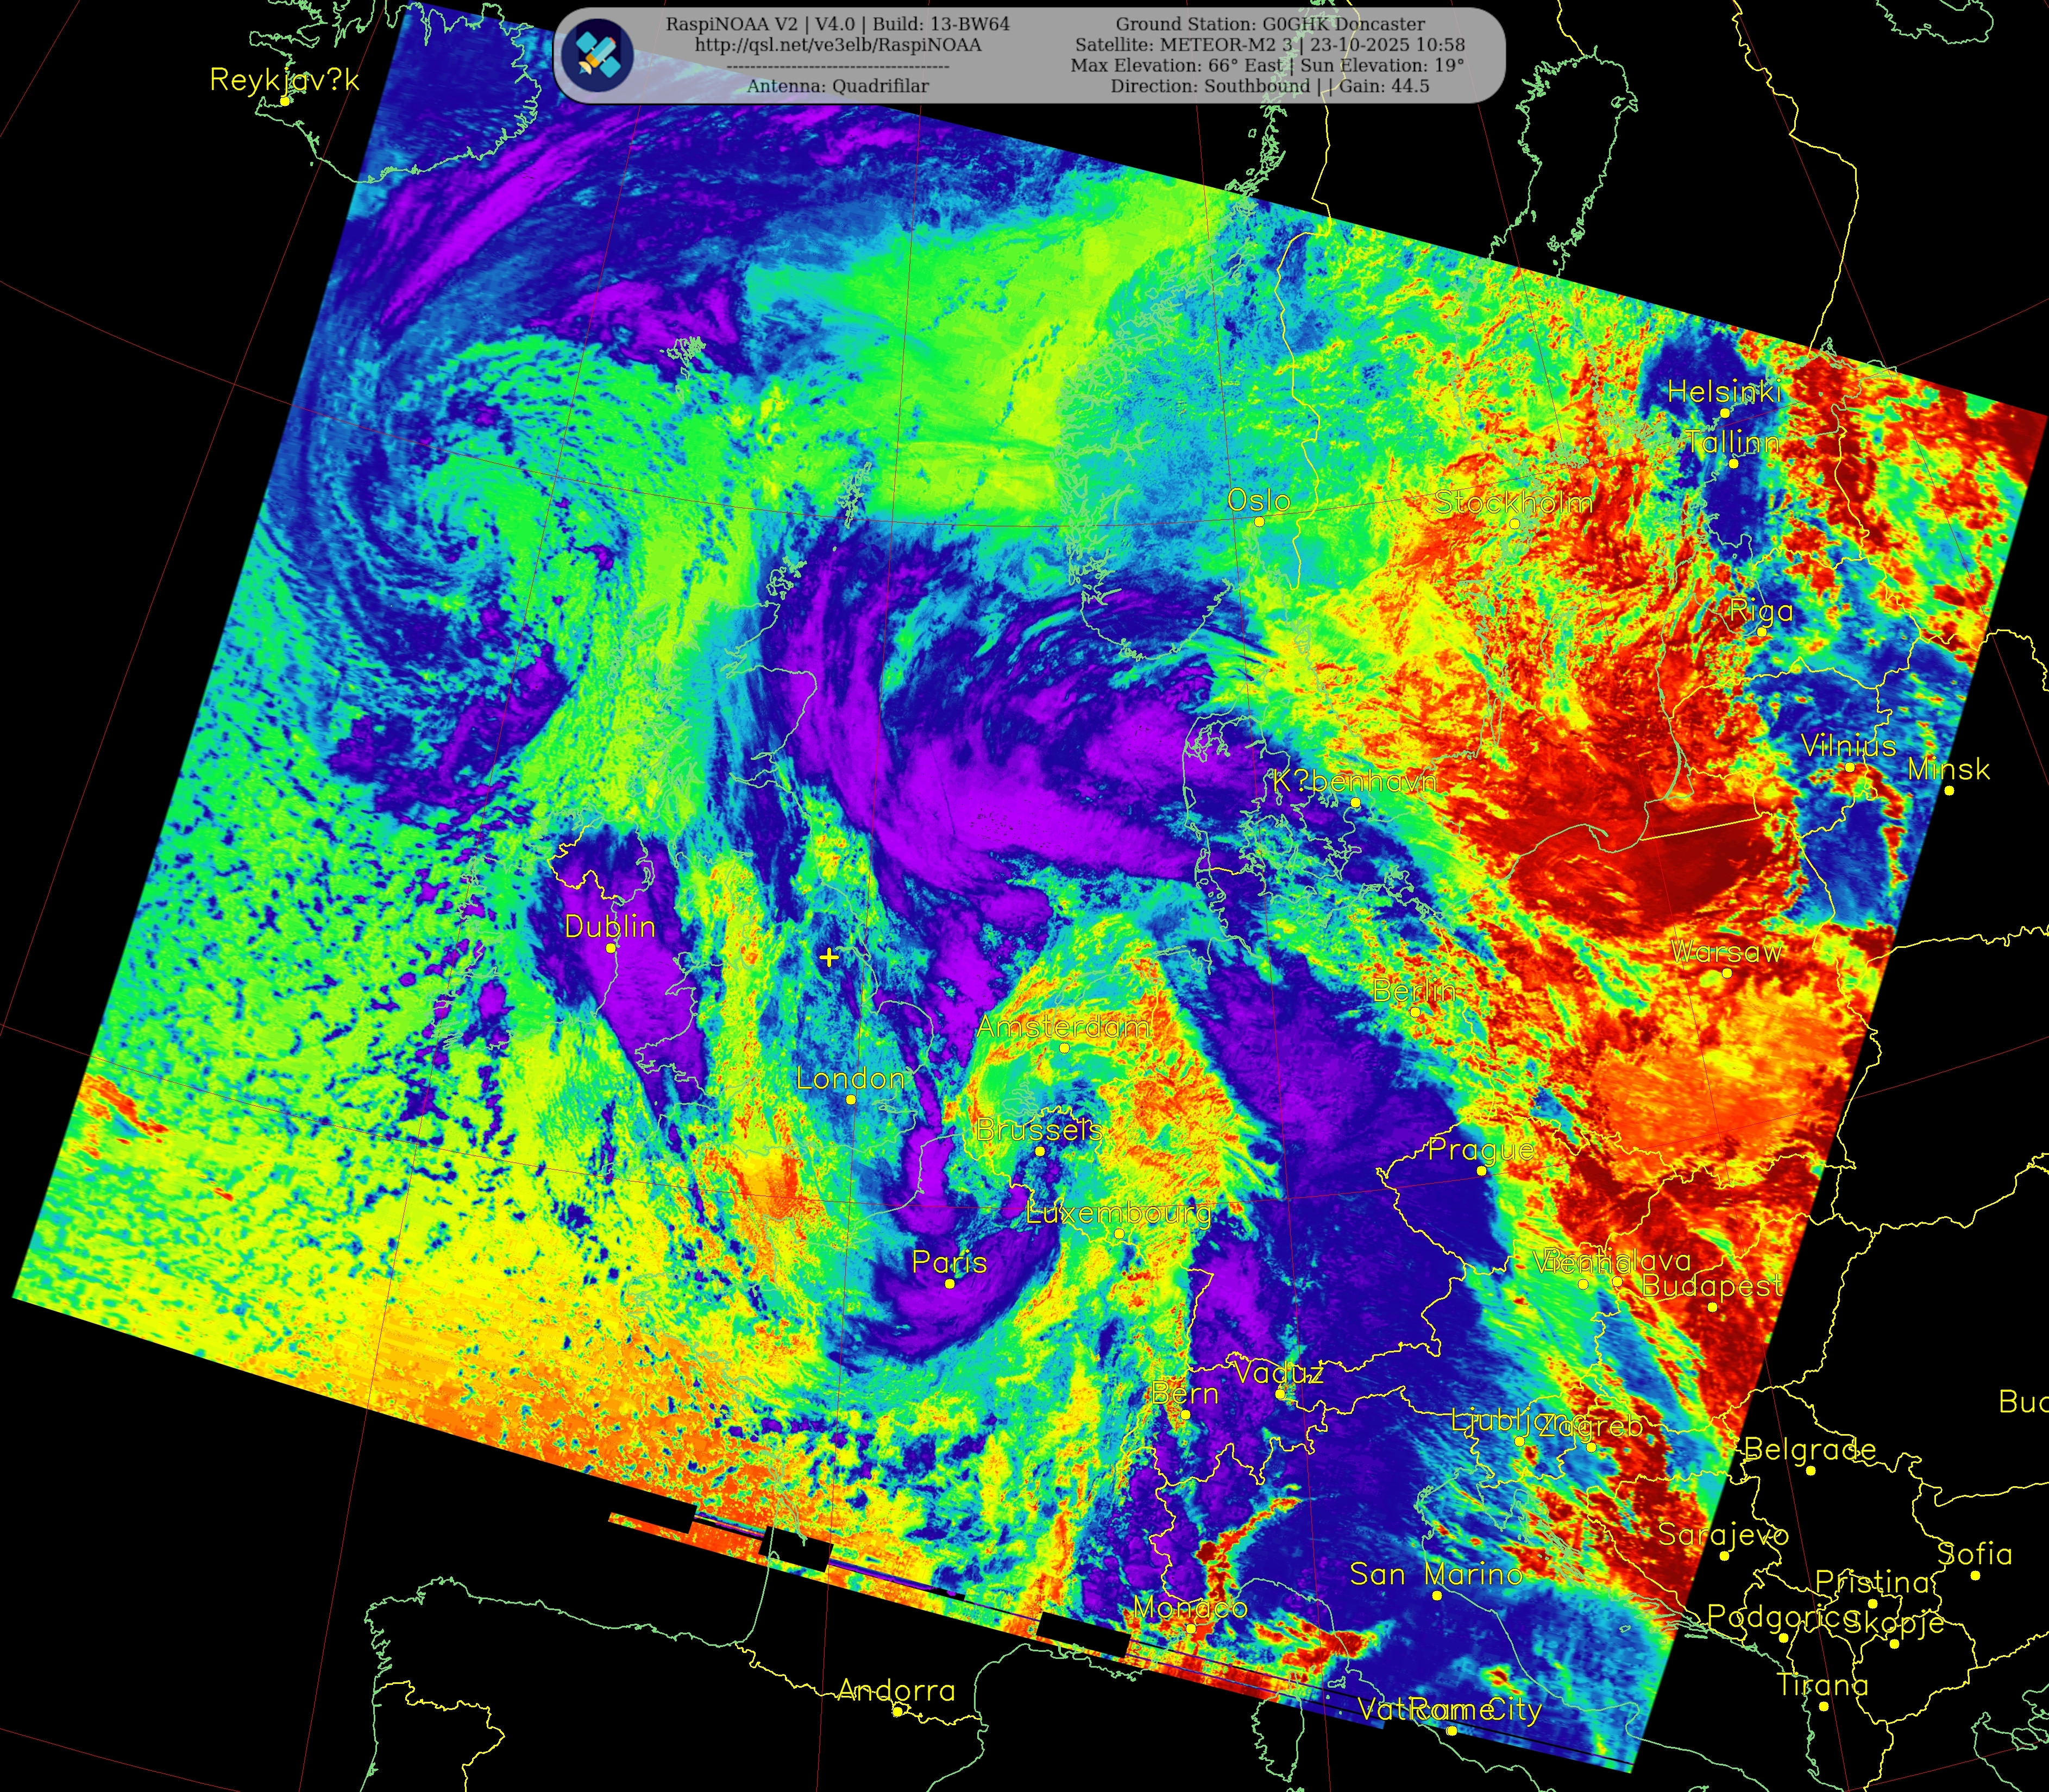Click the London city marker dot
Screen dimensions: 2049x1792
point(851,1099)
